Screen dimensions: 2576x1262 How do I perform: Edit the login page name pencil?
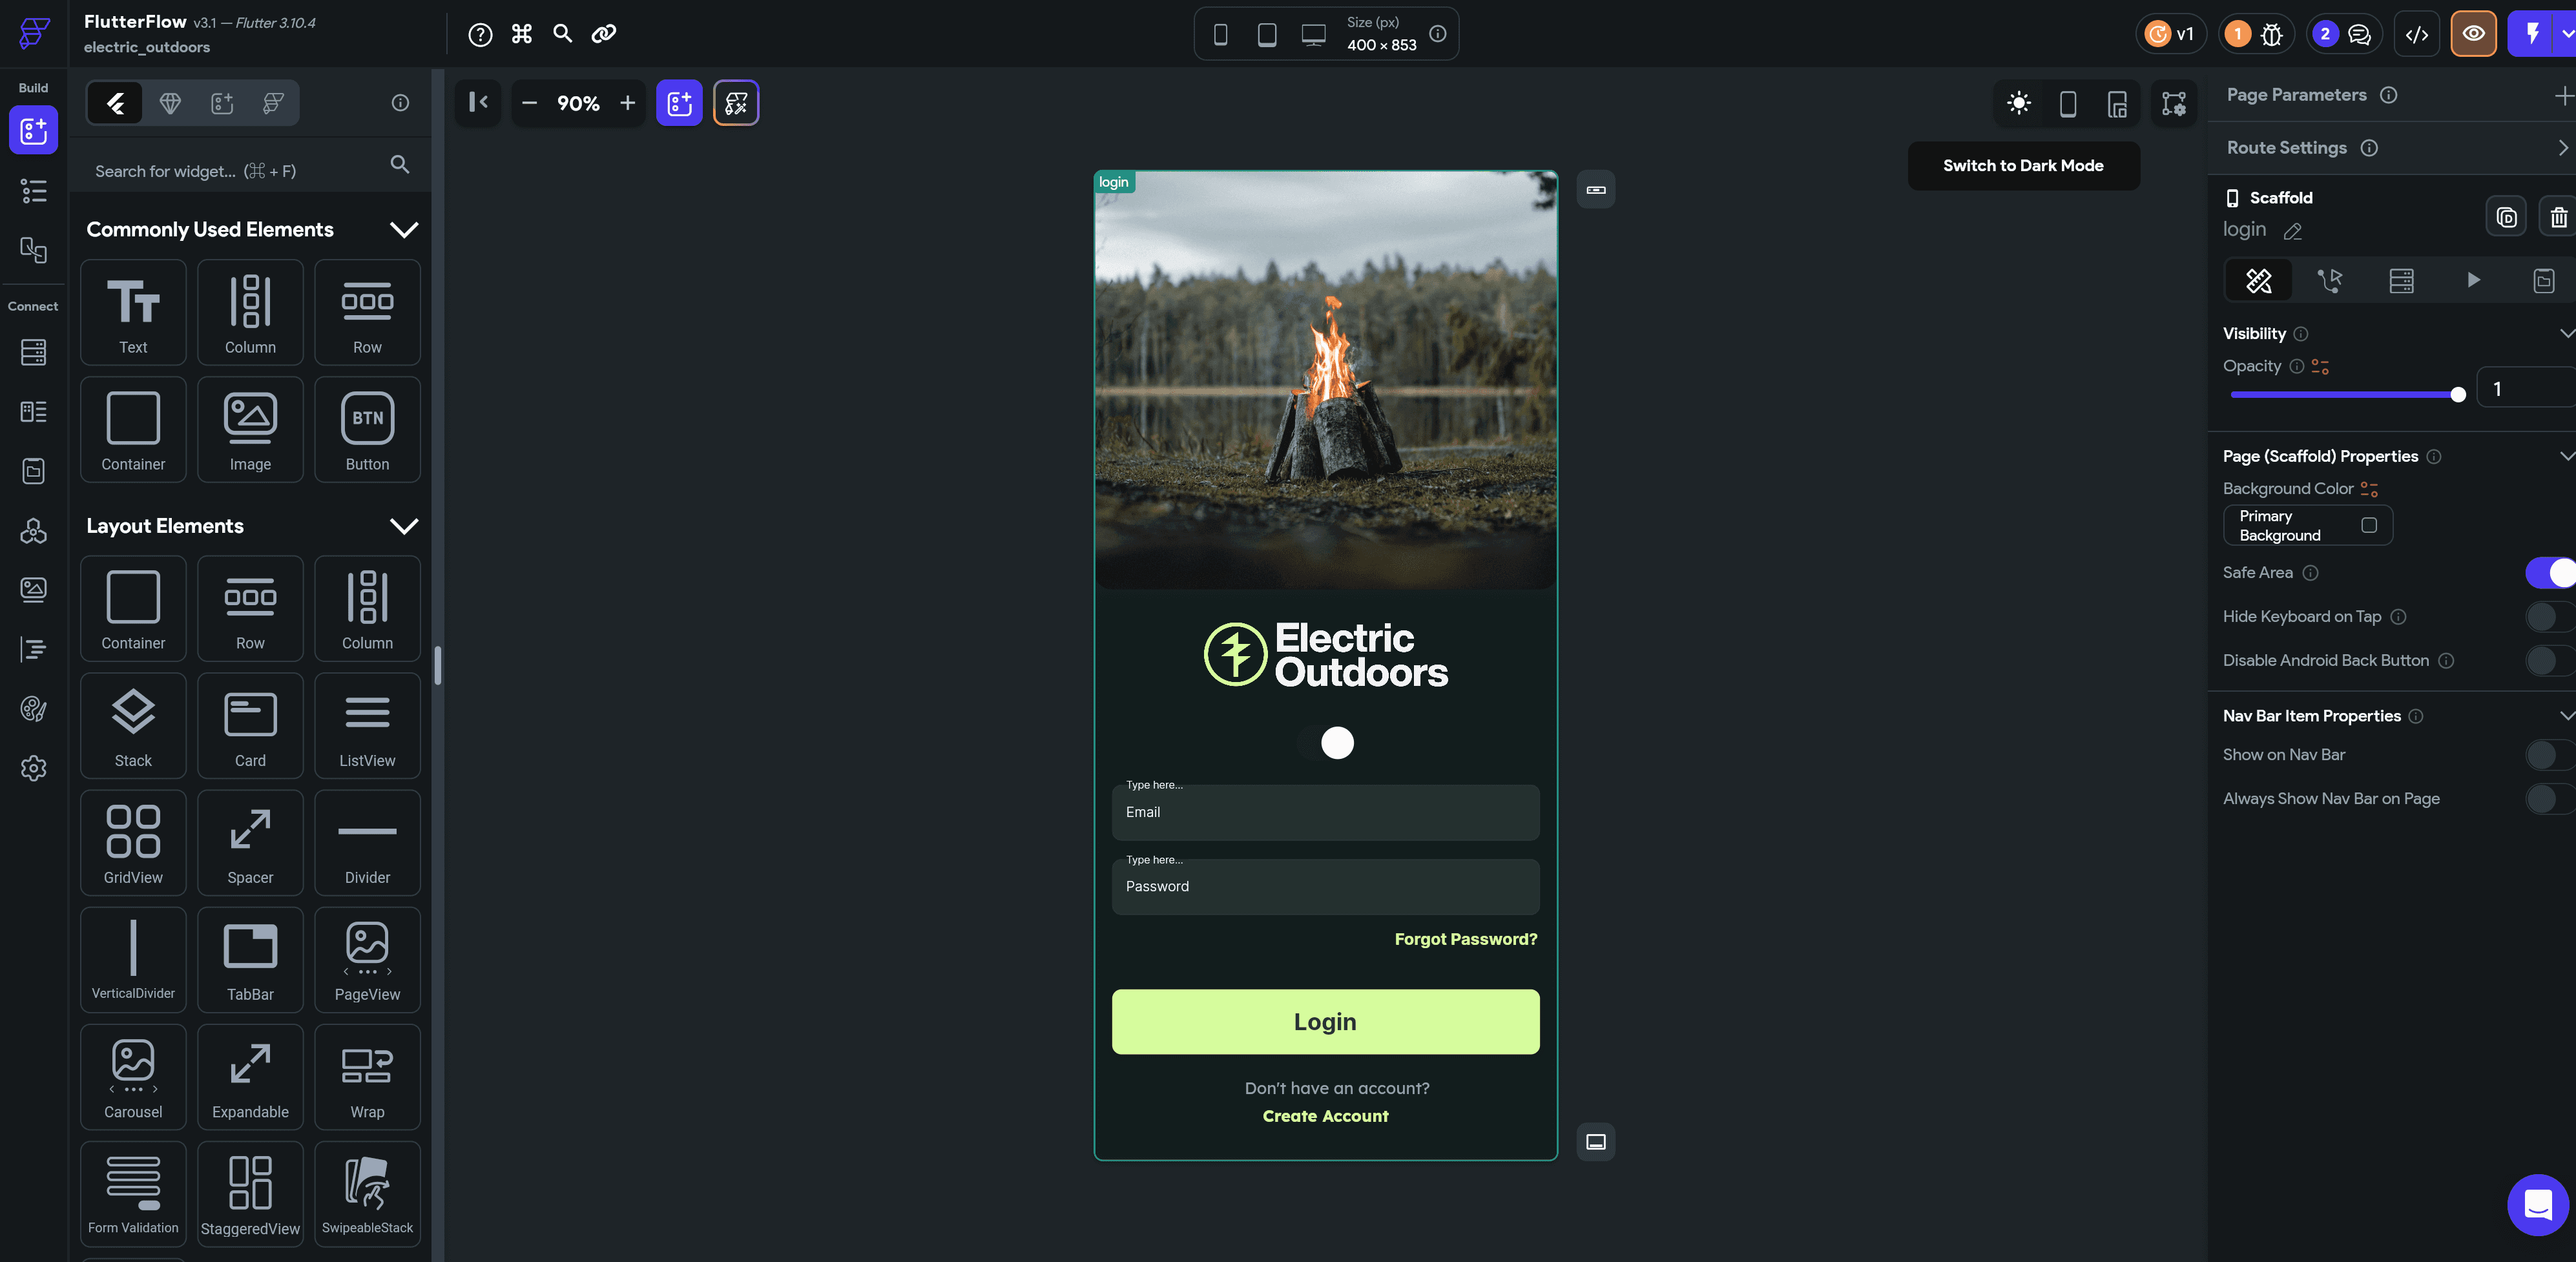click(x=2292, y=231)
